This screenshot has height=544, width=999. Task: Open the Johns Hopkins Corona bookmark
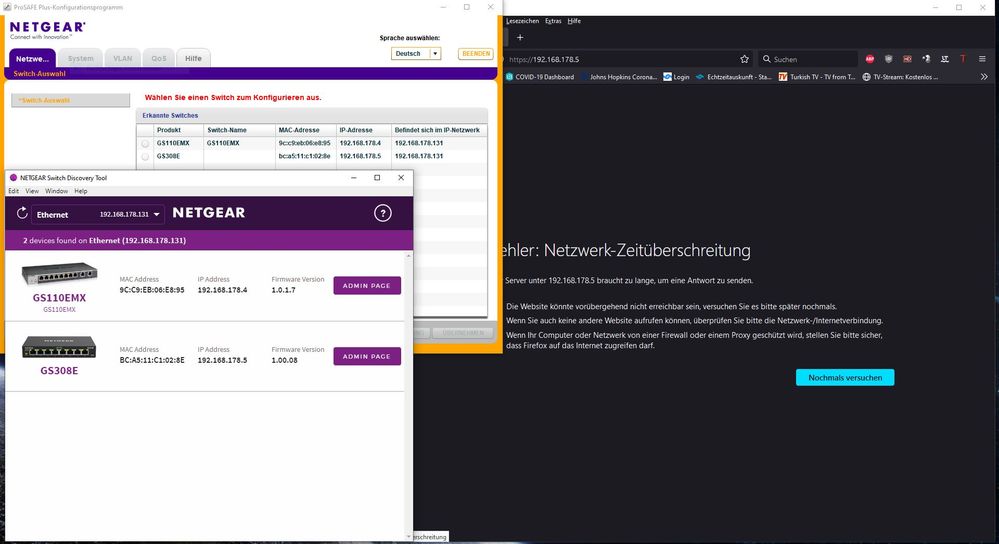coord(619,77)
